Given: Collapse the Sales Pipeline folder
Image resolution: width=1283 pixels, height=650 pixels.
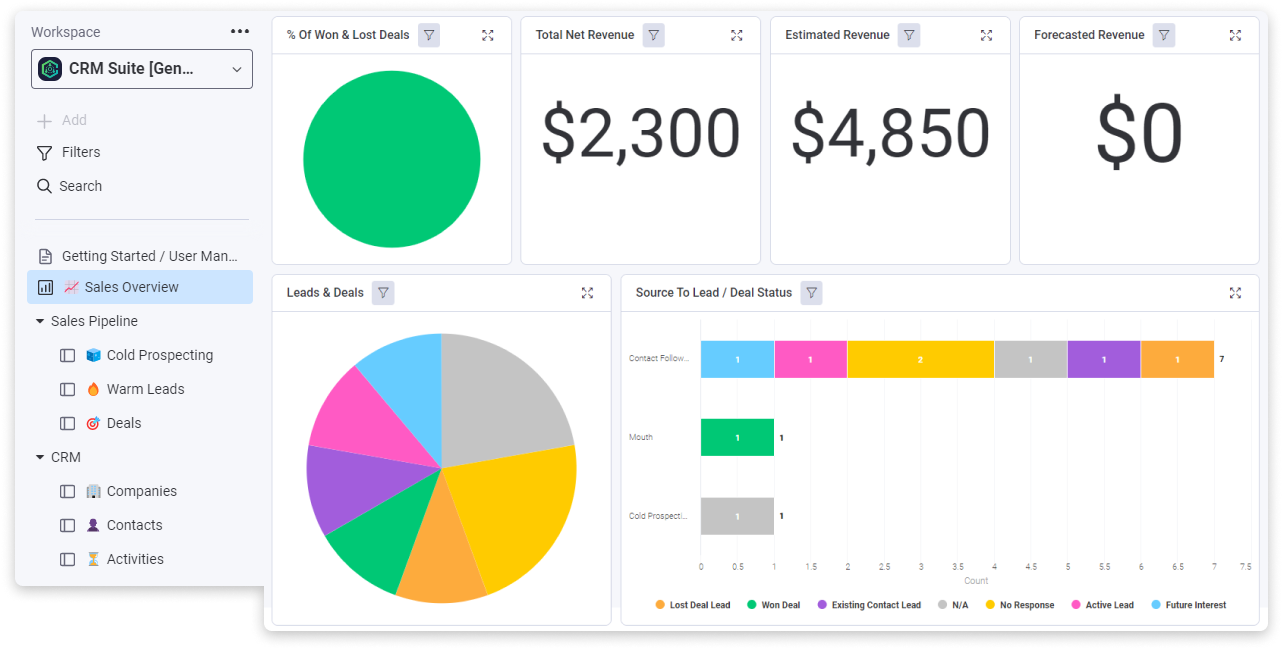Looking at the screenshot, I should (x=40, y=321).
